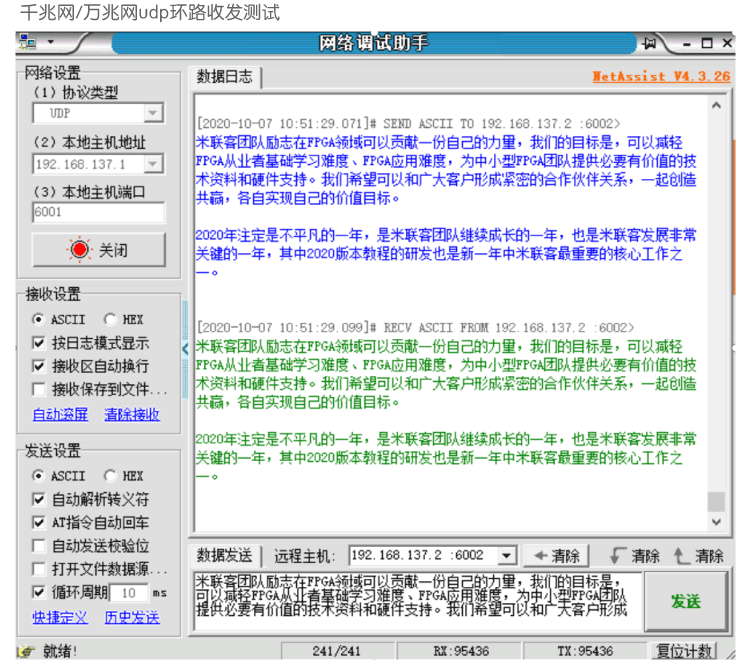Select HEX radio in 接收设置
Viewport: 750px width, 664px height.
123,320
